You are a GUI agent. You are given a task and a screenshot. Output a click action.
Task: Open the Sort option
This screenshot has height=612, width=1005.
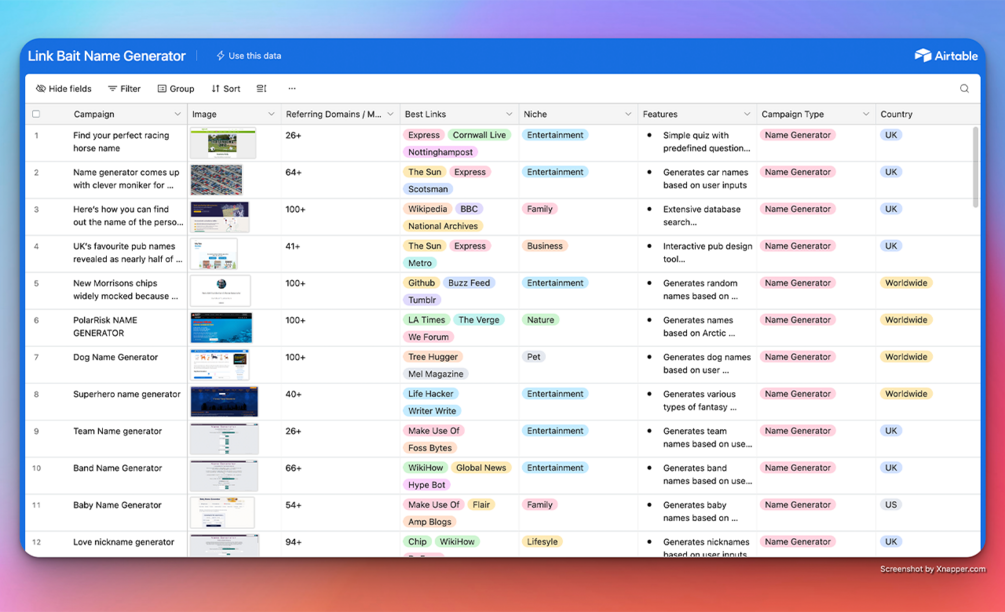(226, 88)
